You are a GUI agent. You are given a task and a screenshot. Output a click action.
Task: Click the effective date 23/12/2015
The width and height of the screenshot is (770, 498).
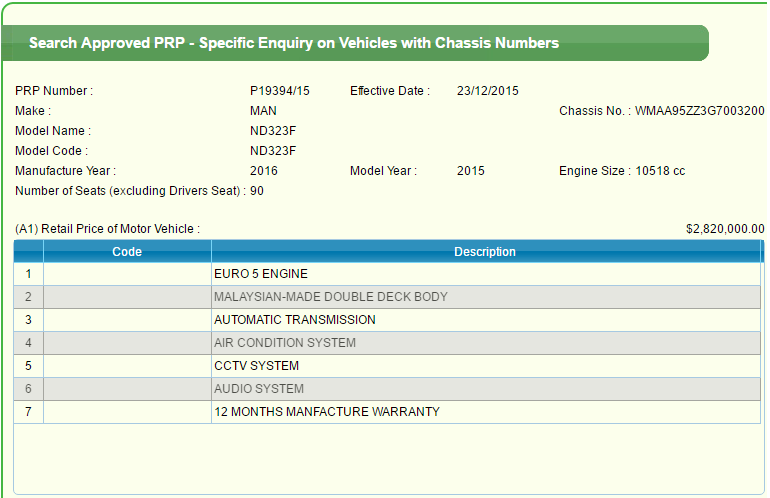point(488,91)
